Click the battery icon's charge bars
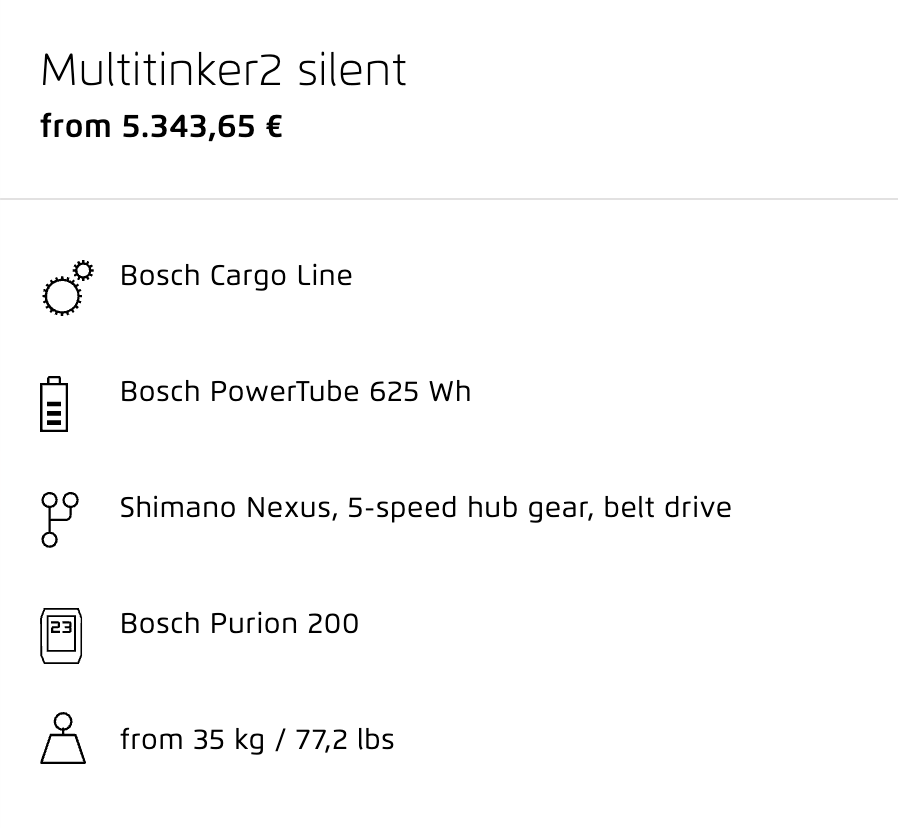898x828 pixels. click(54, 413)
